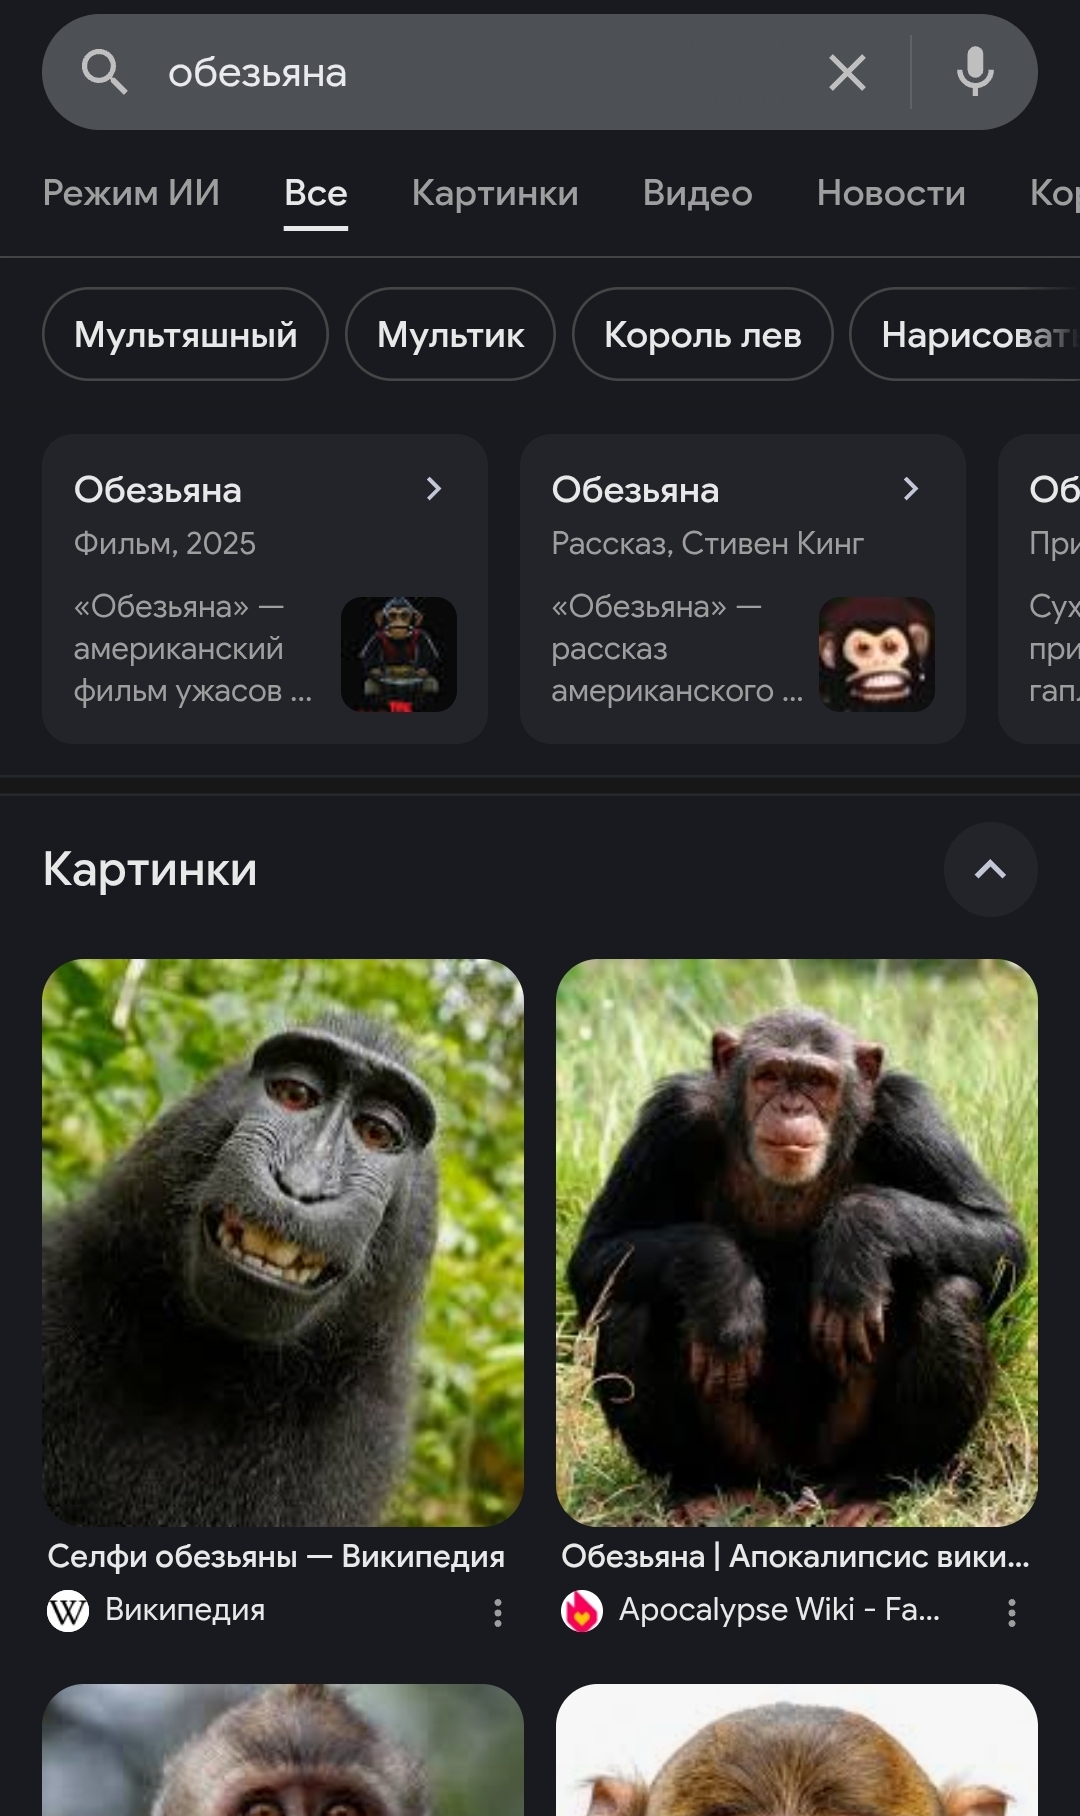1080x1816 pixels.
Task: Expand the Обезьяна Рассказ card arrow
Action: tap(911, 489)
